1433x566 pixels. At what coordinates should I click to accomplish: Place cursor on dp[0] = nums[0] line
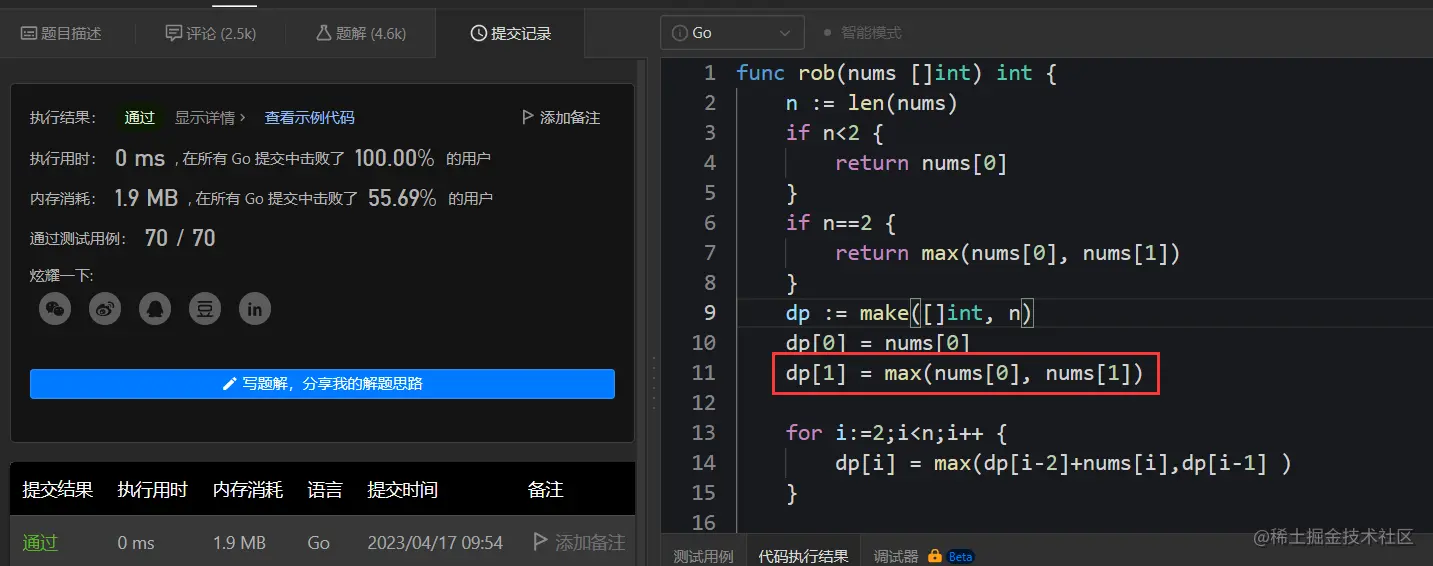point(878,343)
